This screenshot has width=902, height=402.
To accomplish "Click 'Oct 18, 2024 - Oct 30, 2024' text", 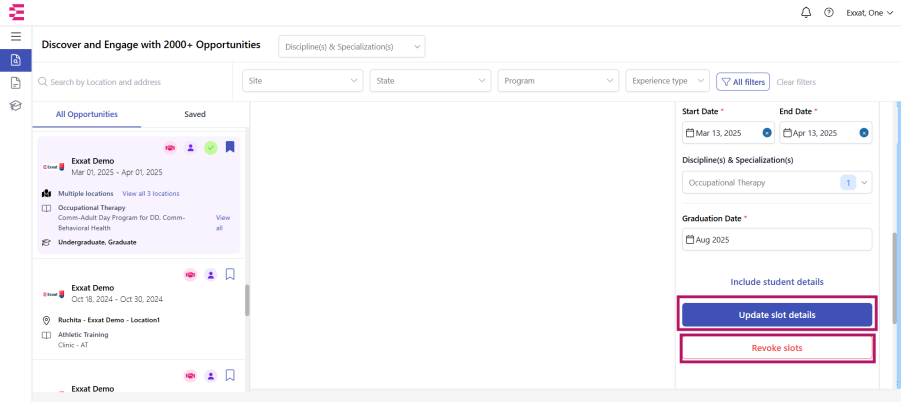I will coord(117,299).
